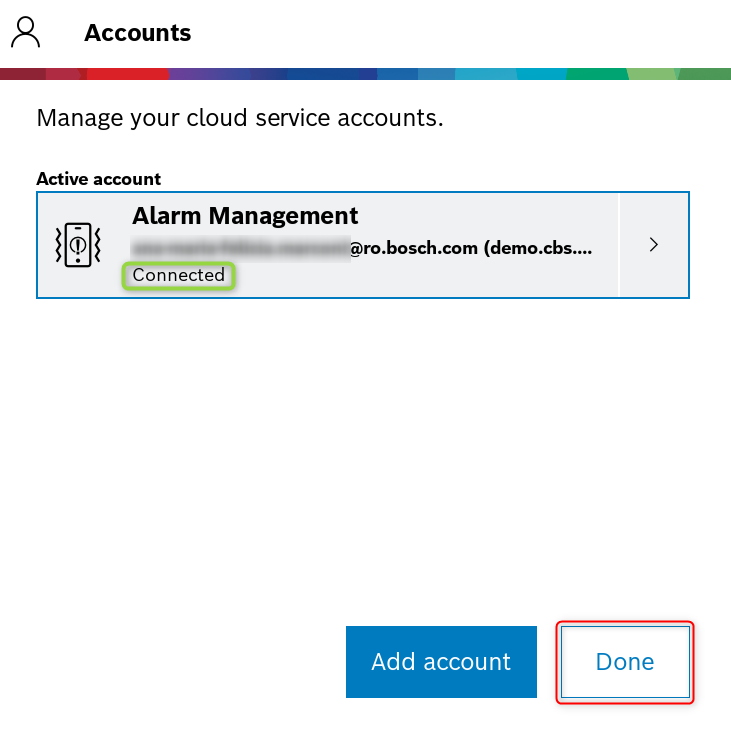This screenshot has width=731, height=729.
Task: Click the Active account label
Action: tap(98, 179)
